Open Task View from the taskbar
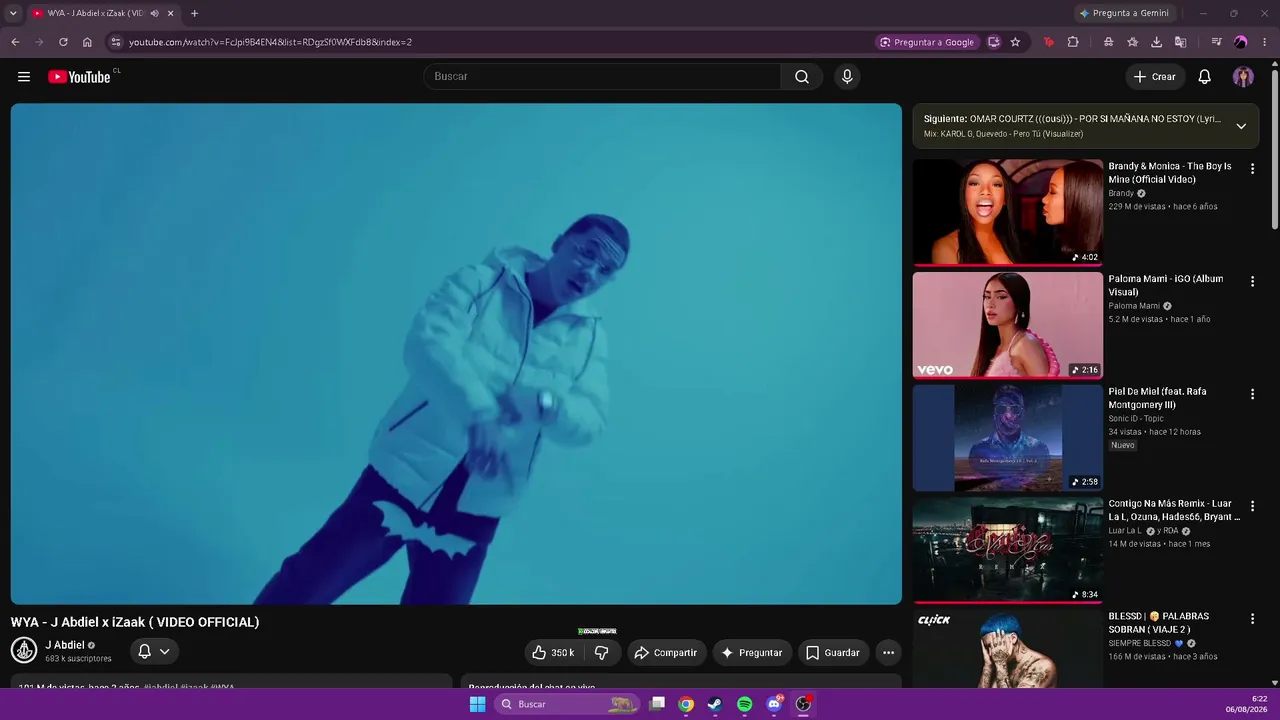 coord(657,704)
